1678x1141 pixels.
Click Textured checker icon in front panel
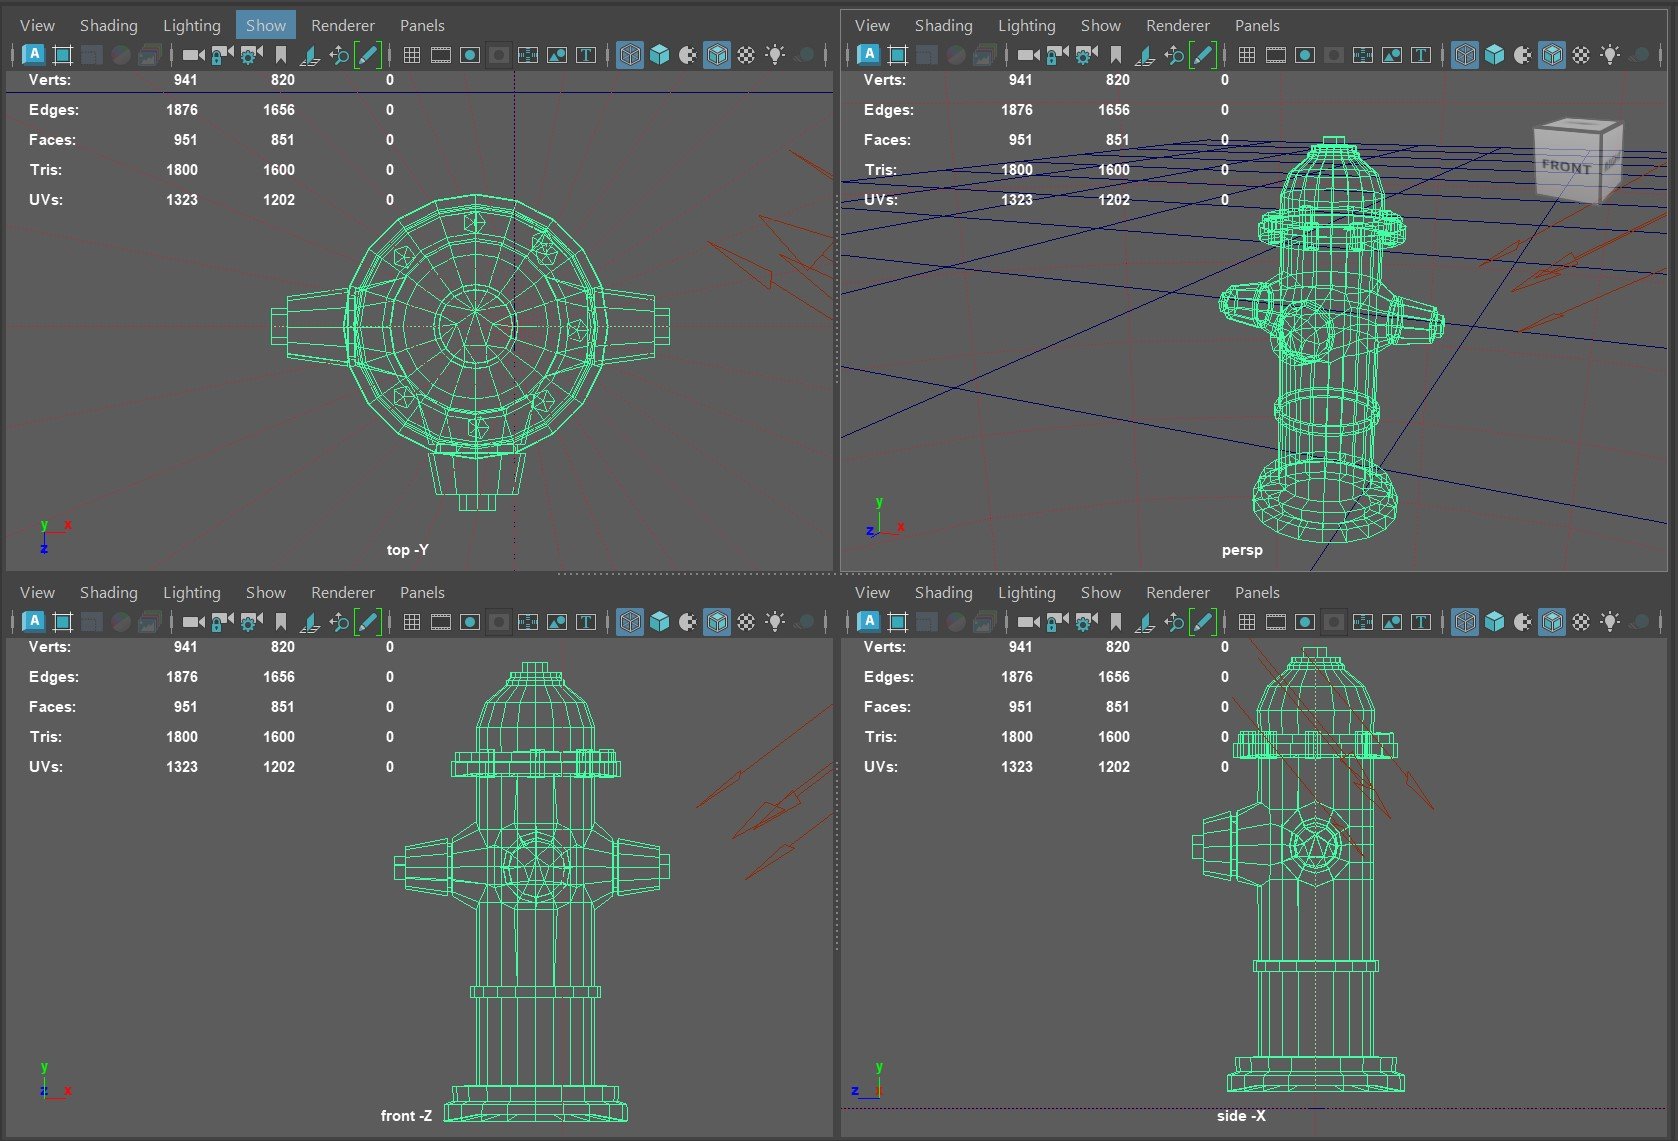(x=746, y=622)
